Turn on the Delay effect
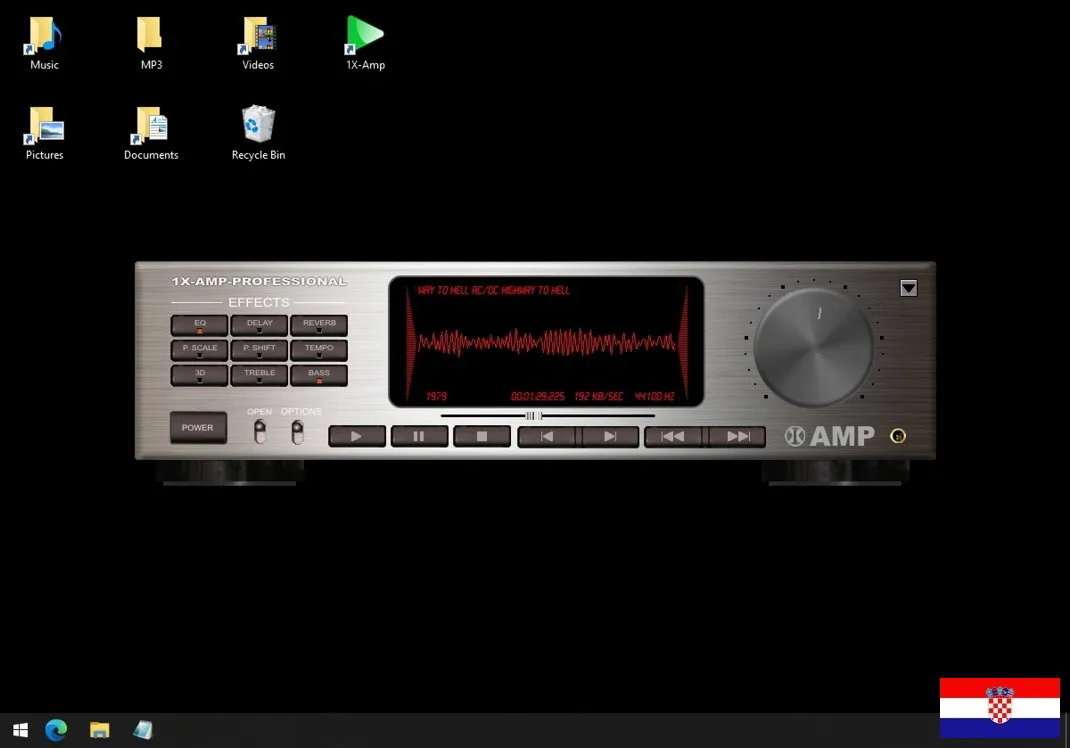 [259, 325]
